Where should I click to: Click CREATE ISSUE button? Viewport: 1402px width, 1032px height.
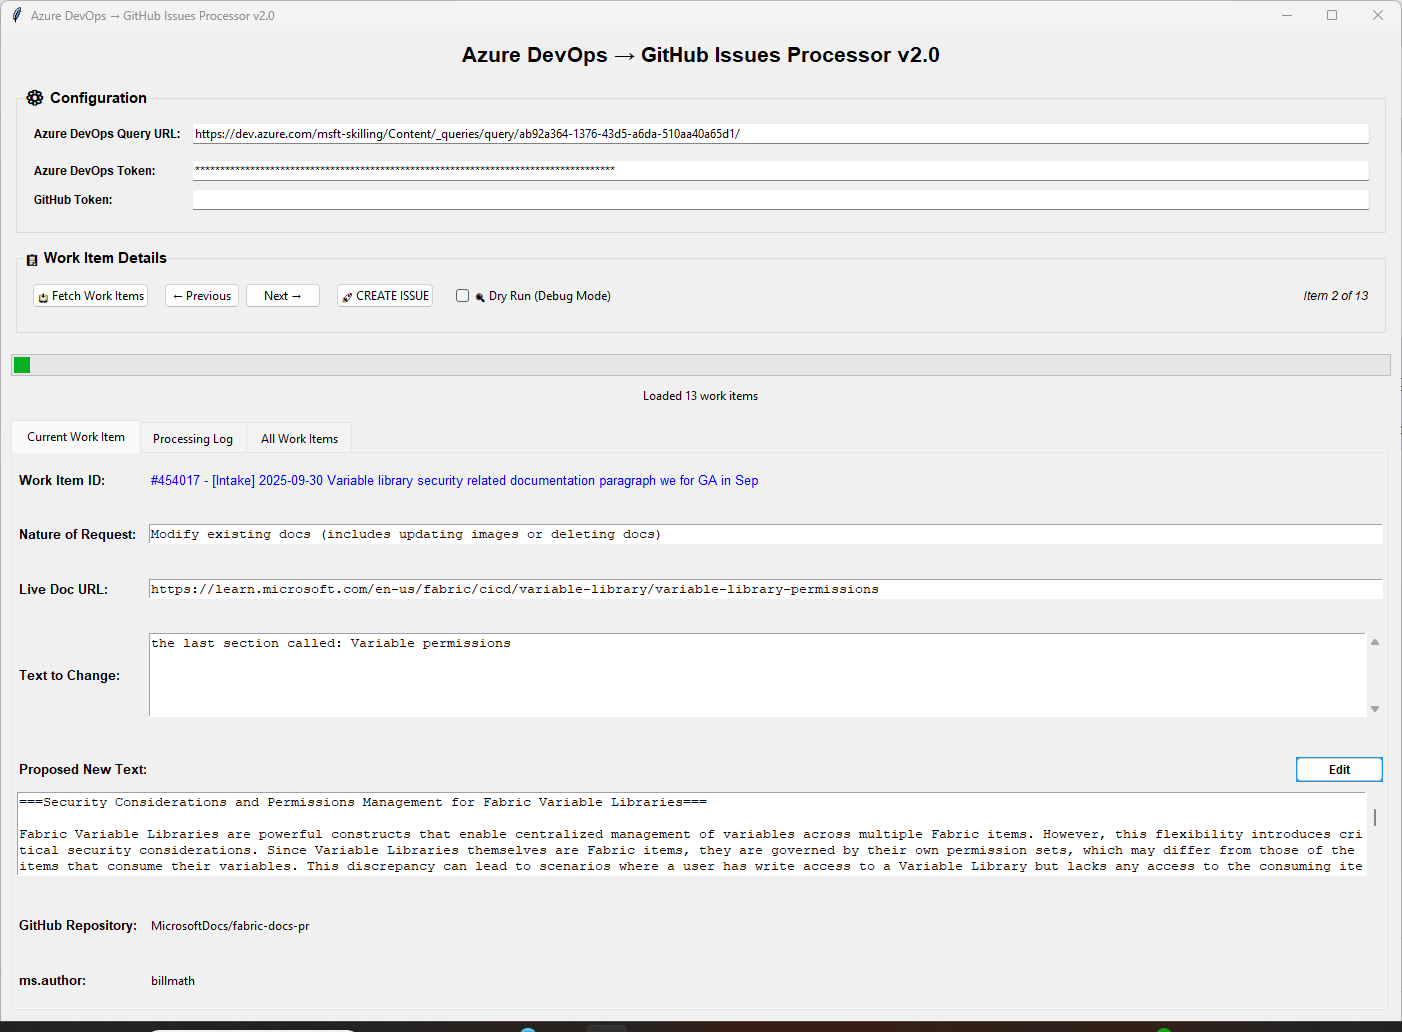[385, 296]
